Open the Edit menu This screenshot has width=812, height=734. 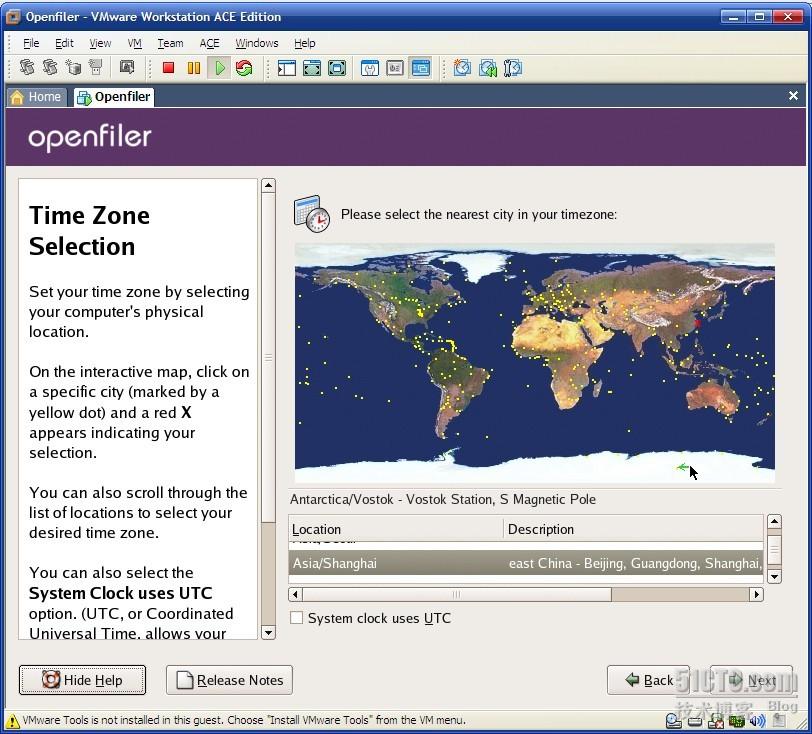[x=64, y=43]
